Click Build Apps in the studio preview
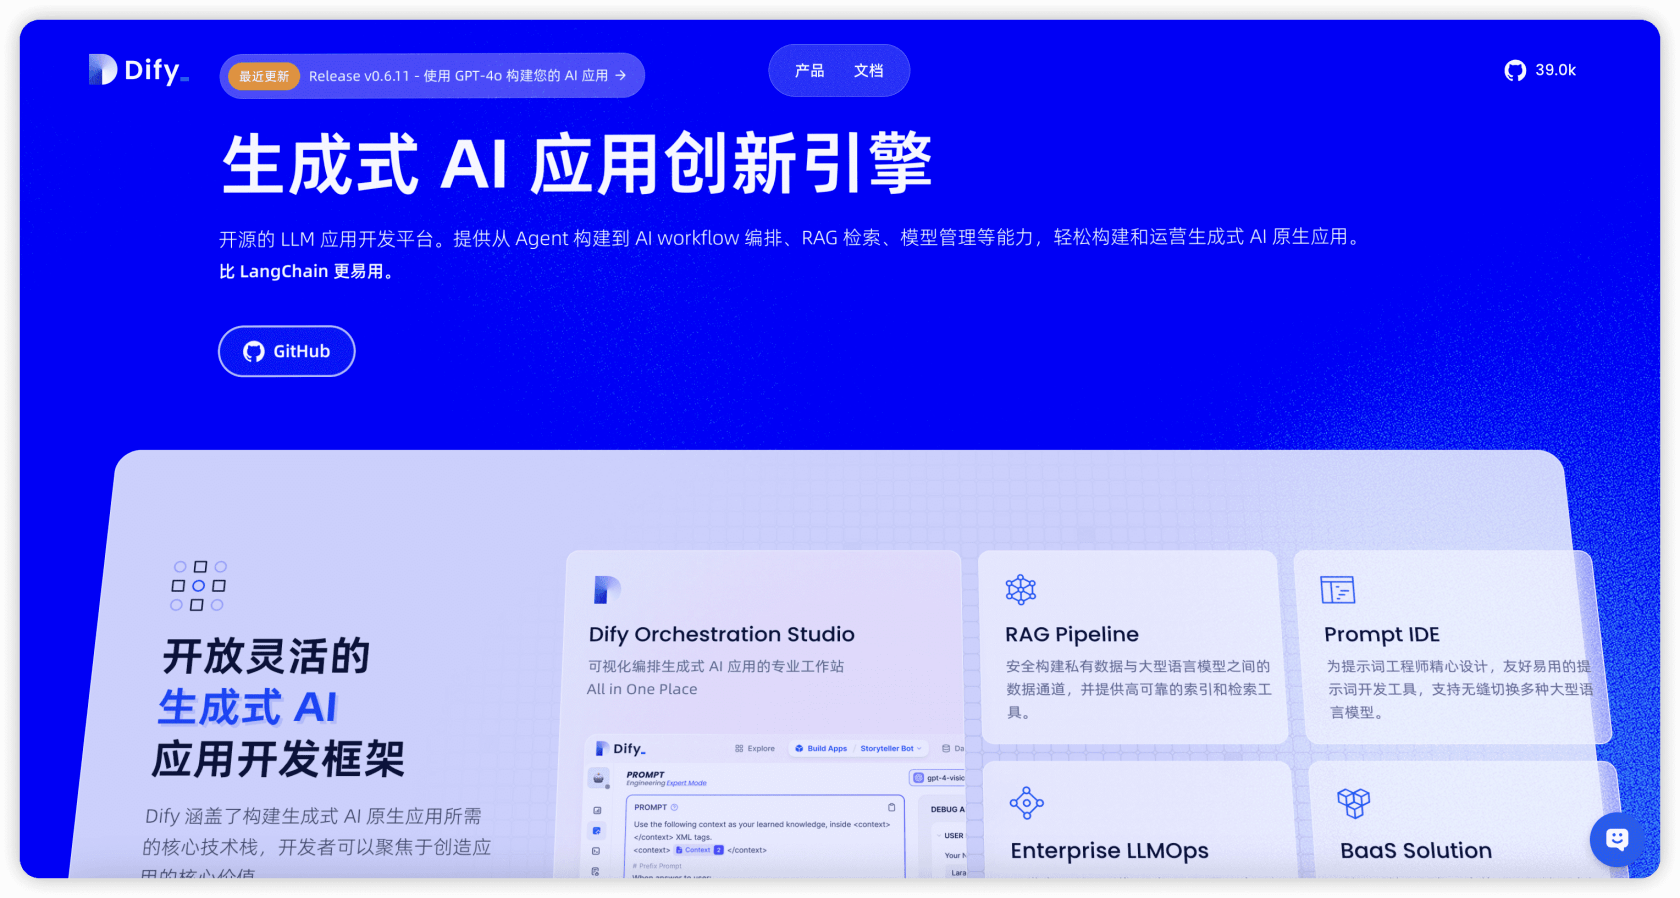This screenshot has width=1680, height=898. [821, 748]
